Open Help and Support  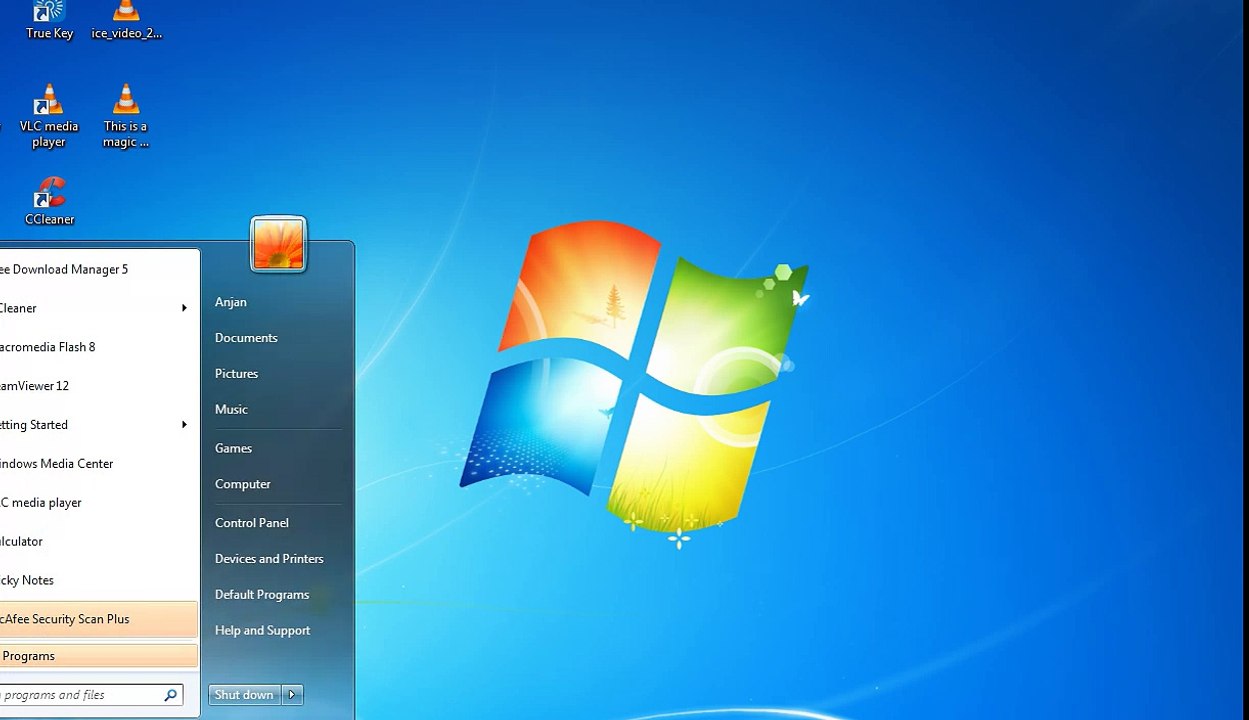[263, 631]
